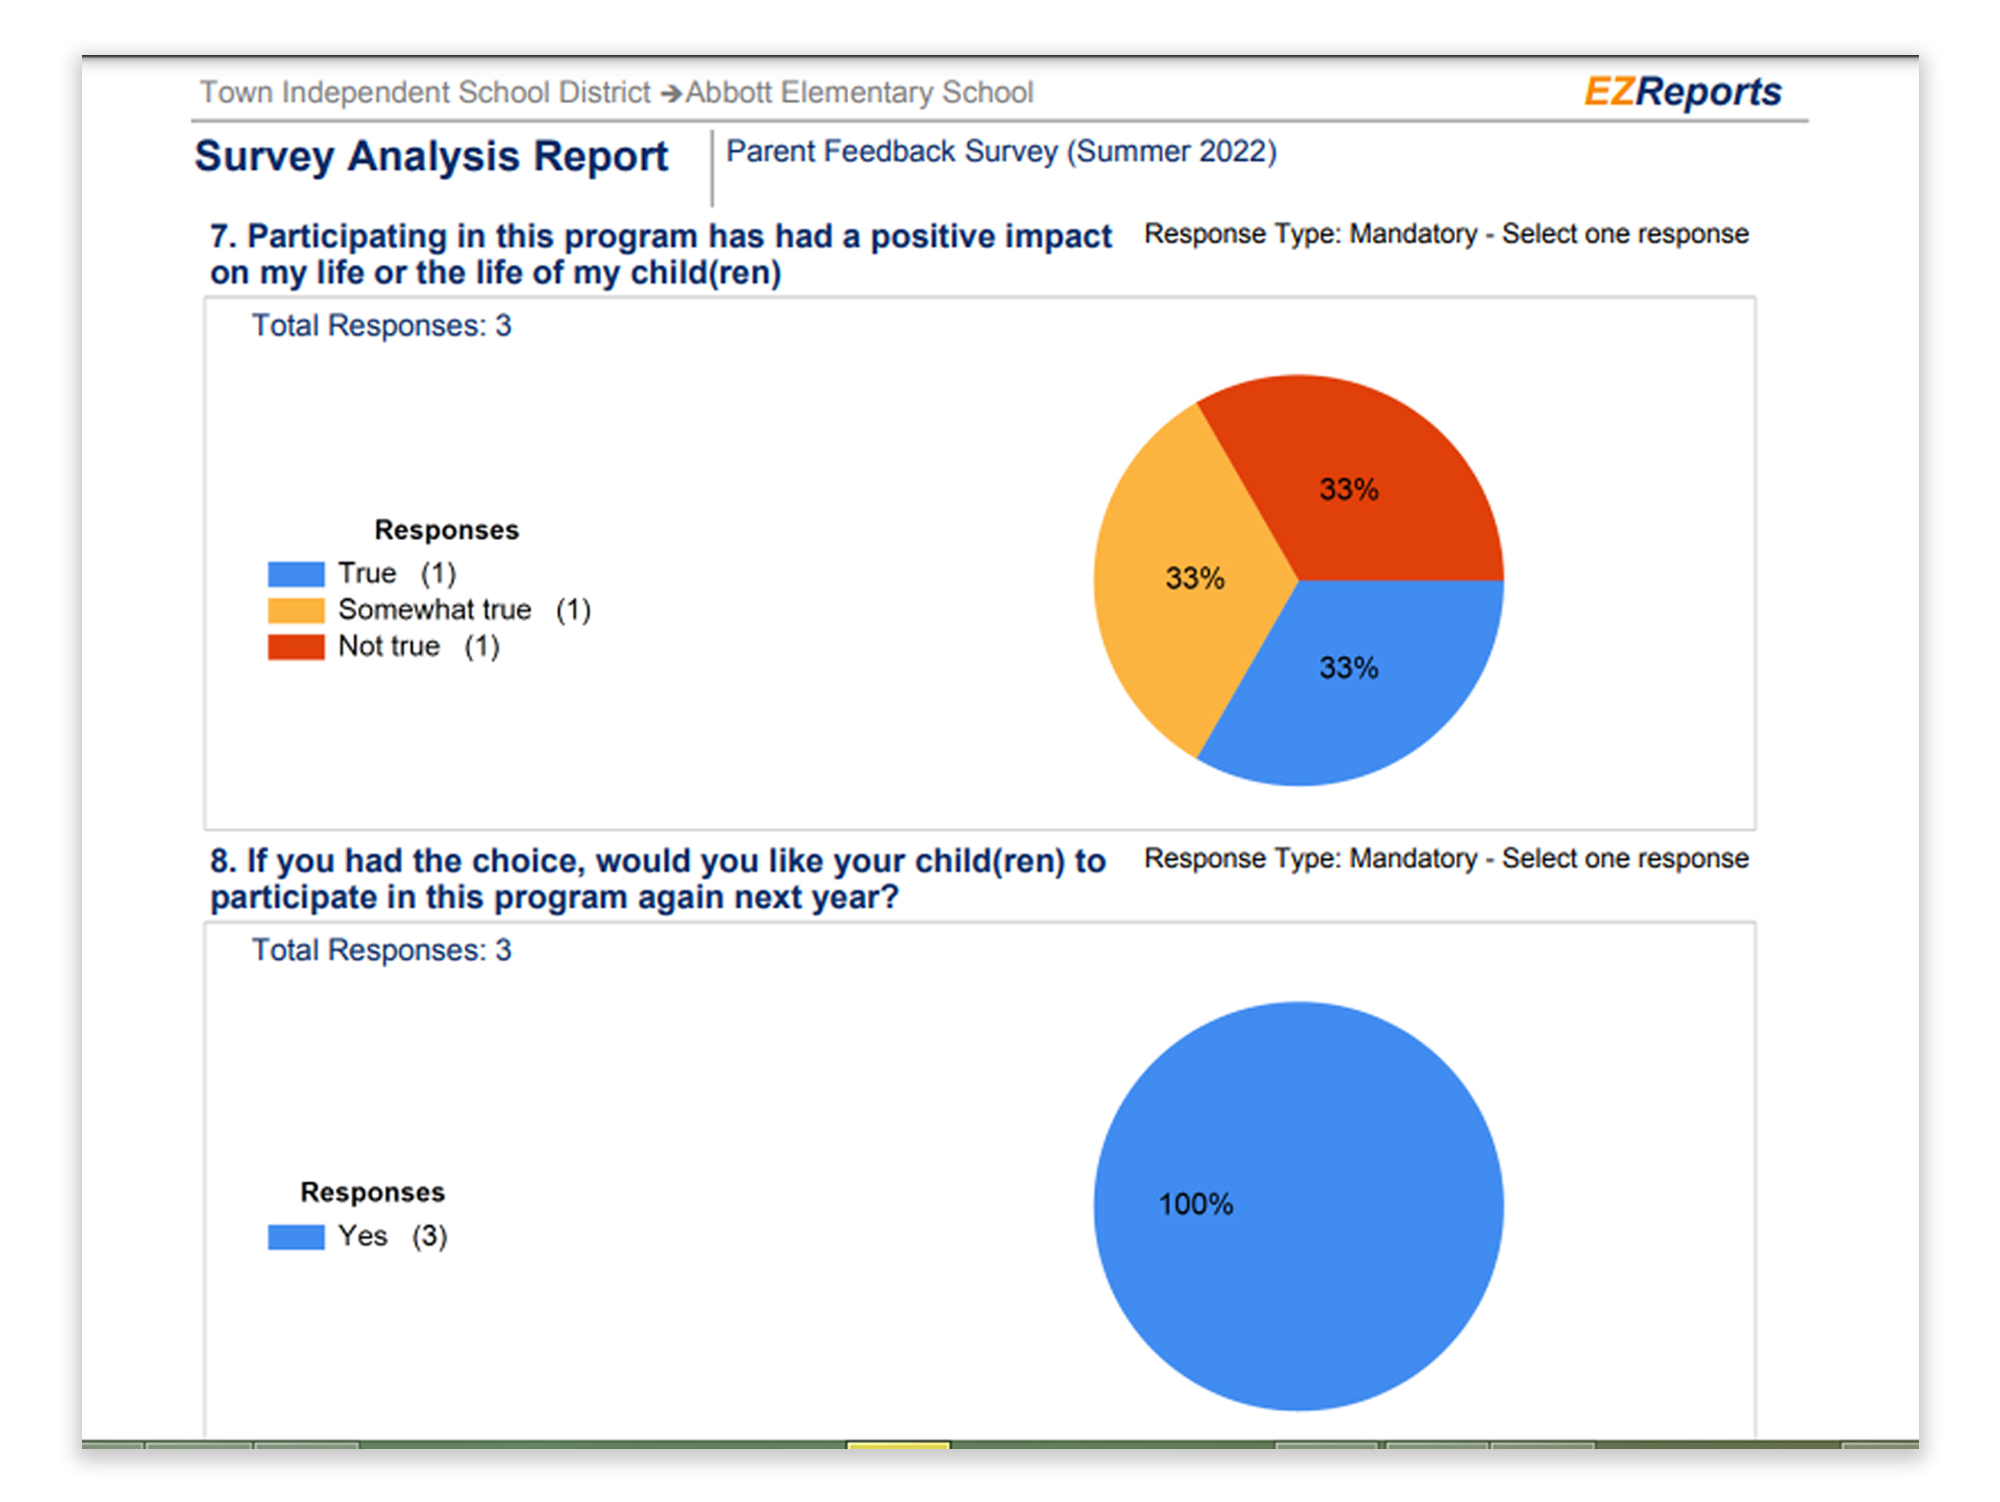Click the breadcrumb arrow between district and school

670,93
